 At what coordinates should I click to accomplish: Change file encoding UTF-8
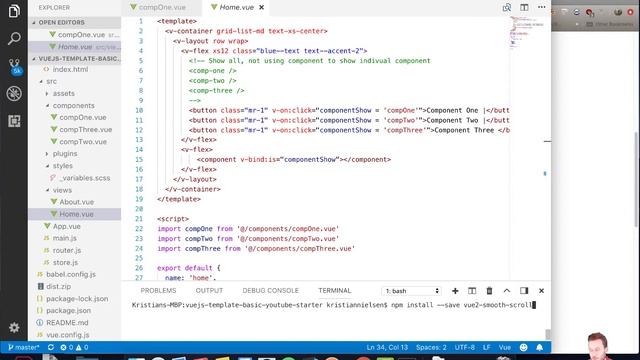pyautogui.click(x=464, y=347)
